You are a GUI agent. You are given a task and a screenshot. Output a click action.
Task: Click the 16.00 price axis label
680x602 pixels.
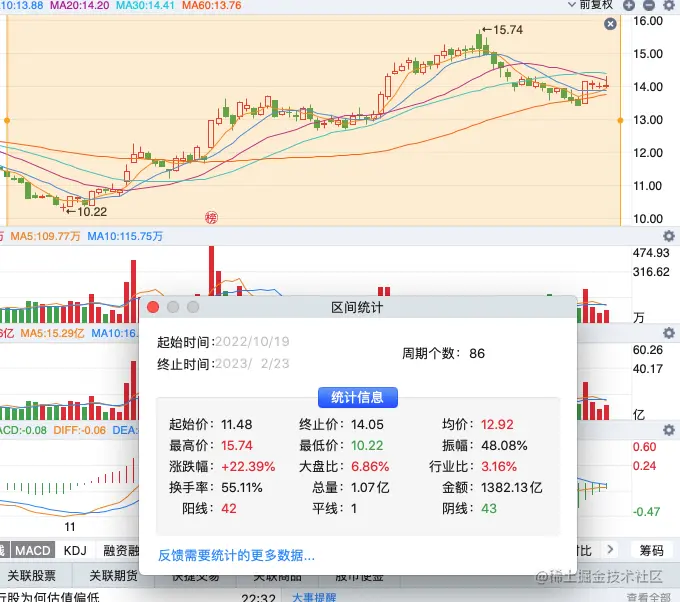(648, 21)
